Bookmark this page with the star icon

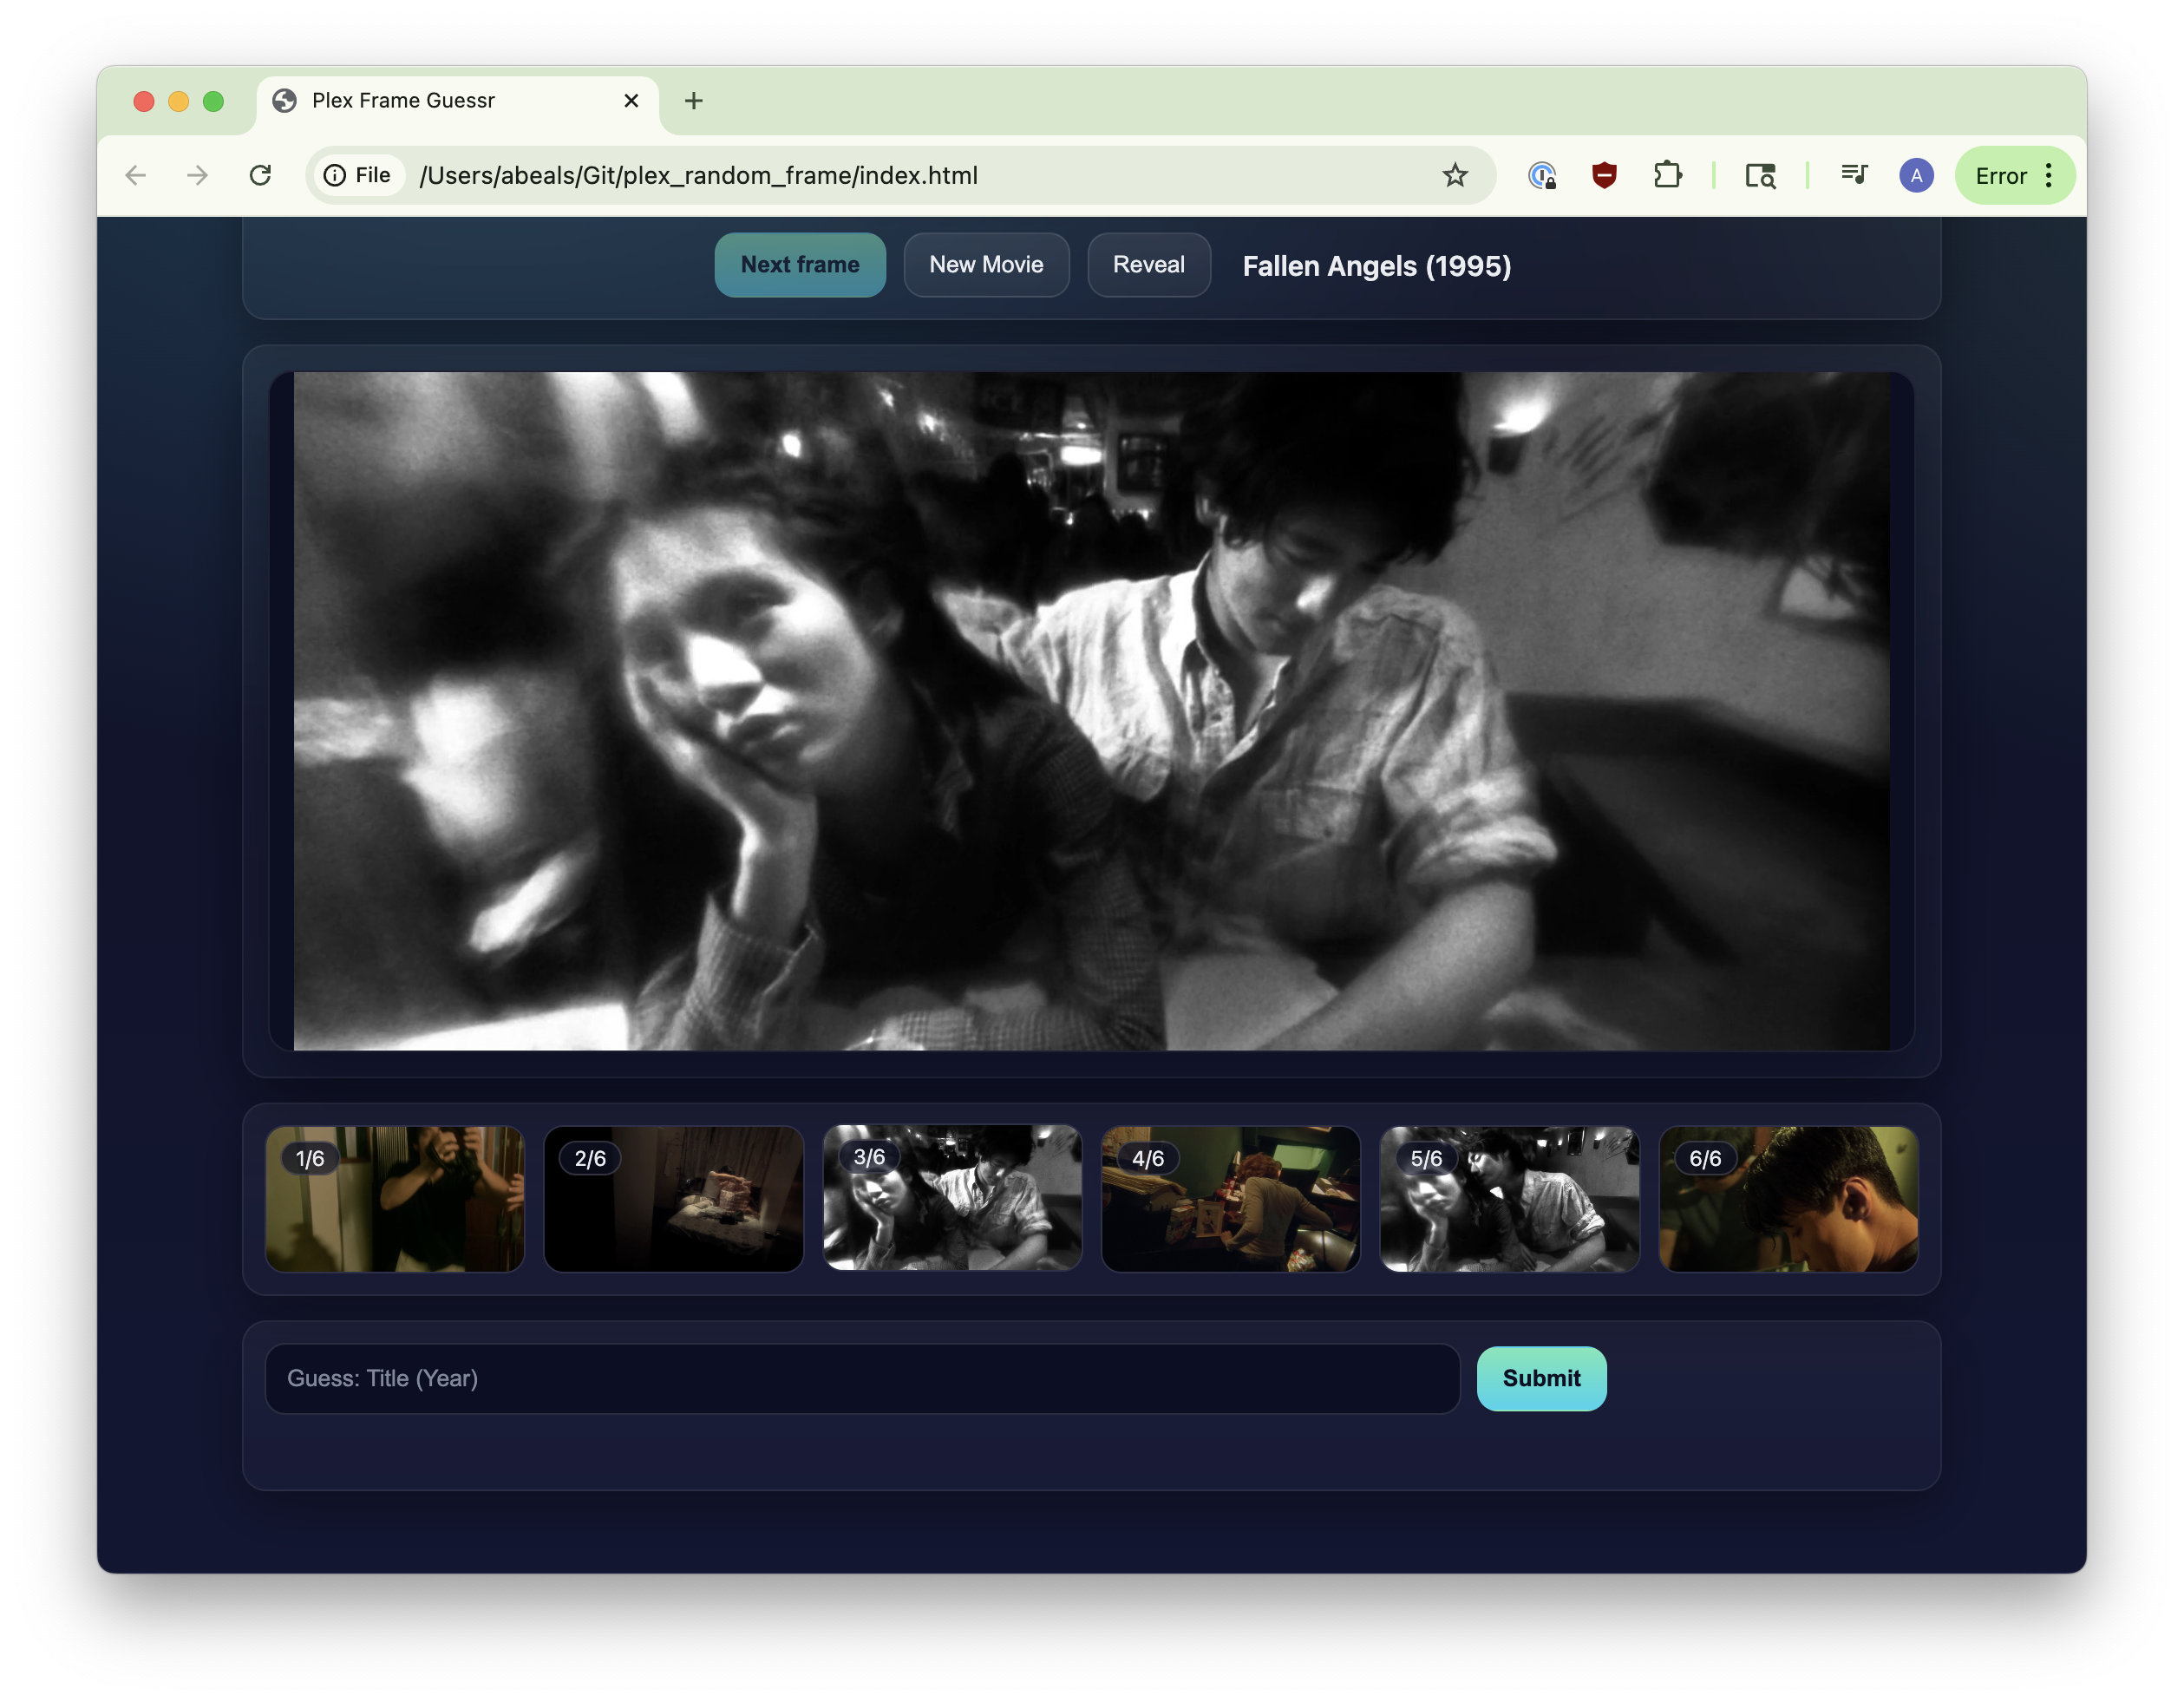[x=1455, y=176]
